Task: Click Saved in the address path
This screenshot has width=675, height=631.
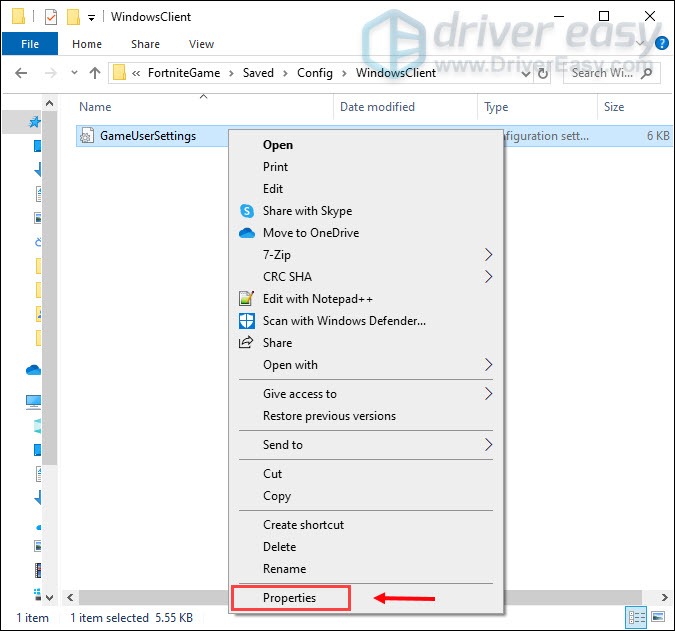Action: click(258, 73)
